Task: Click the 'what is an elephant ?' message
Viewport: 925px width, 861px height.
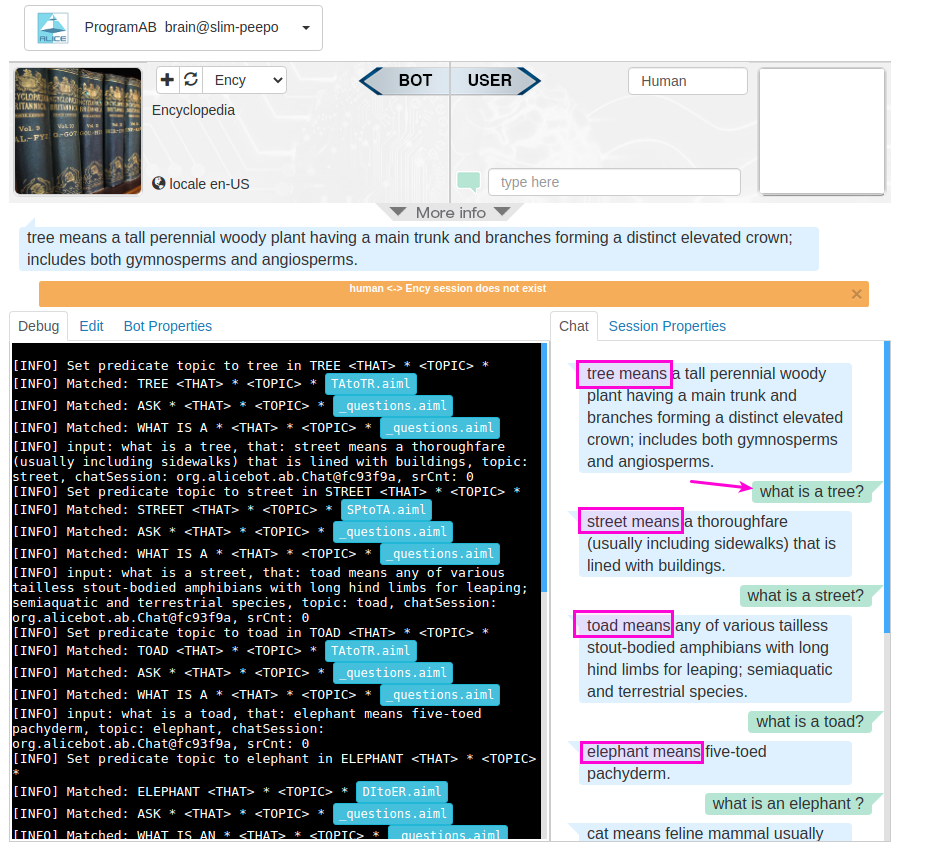Action: click(788, 803)
